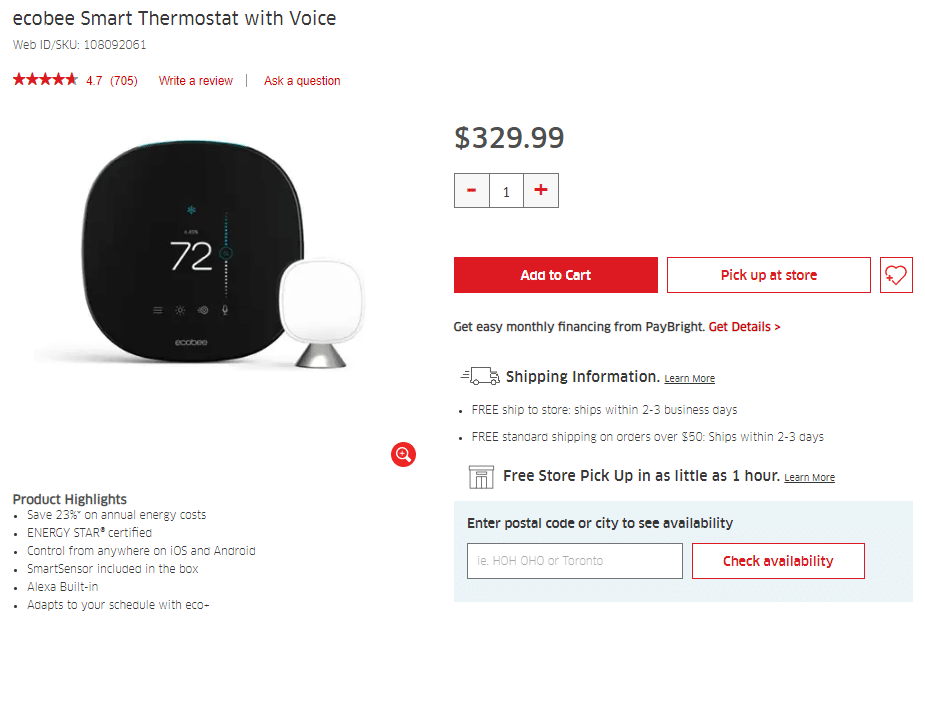Open Free Store Pick Up Learn More
Viewport: 925px width, 707px height.
tap(809, 478)
